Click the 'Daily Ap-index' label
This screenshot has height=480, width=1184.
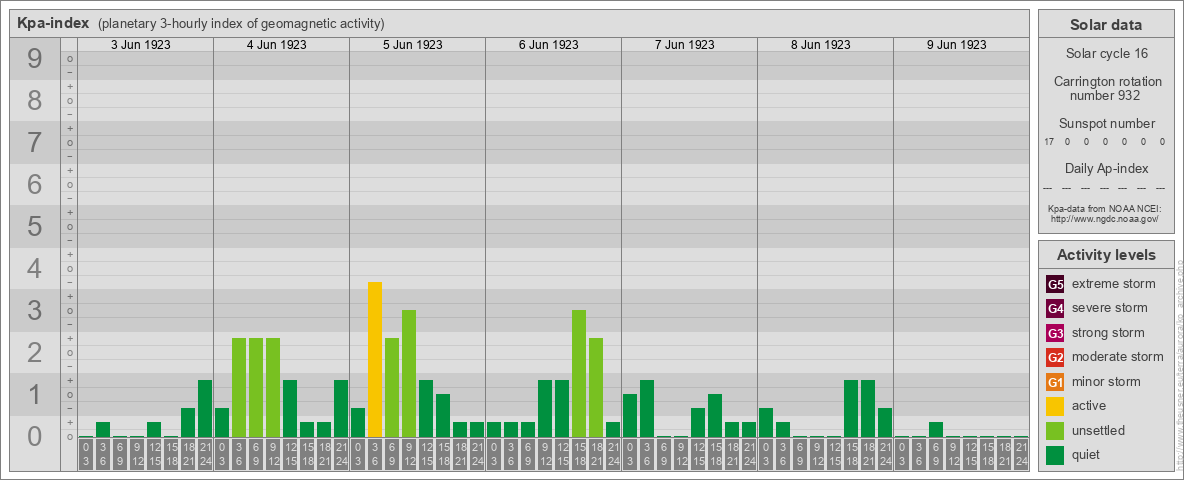tap(1107, 168)
